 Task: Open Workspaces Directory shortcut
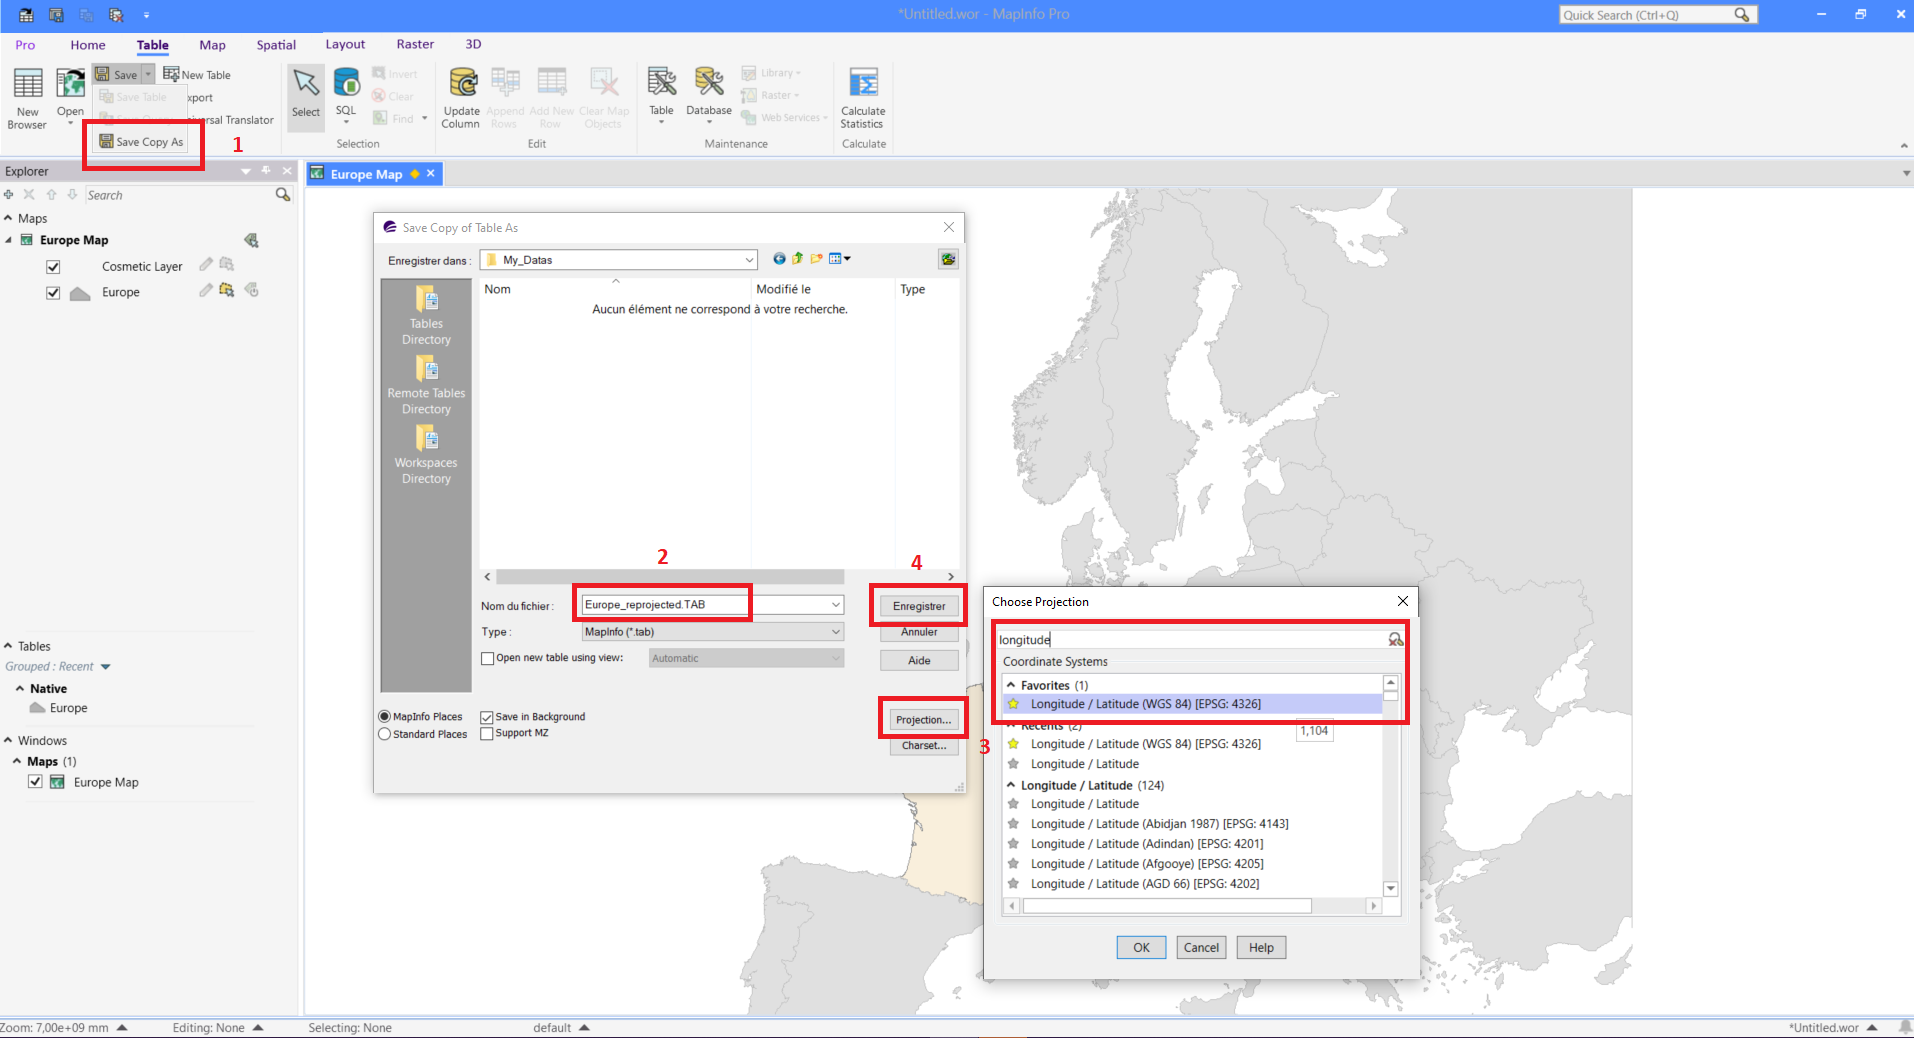click(x=426, y=455)
